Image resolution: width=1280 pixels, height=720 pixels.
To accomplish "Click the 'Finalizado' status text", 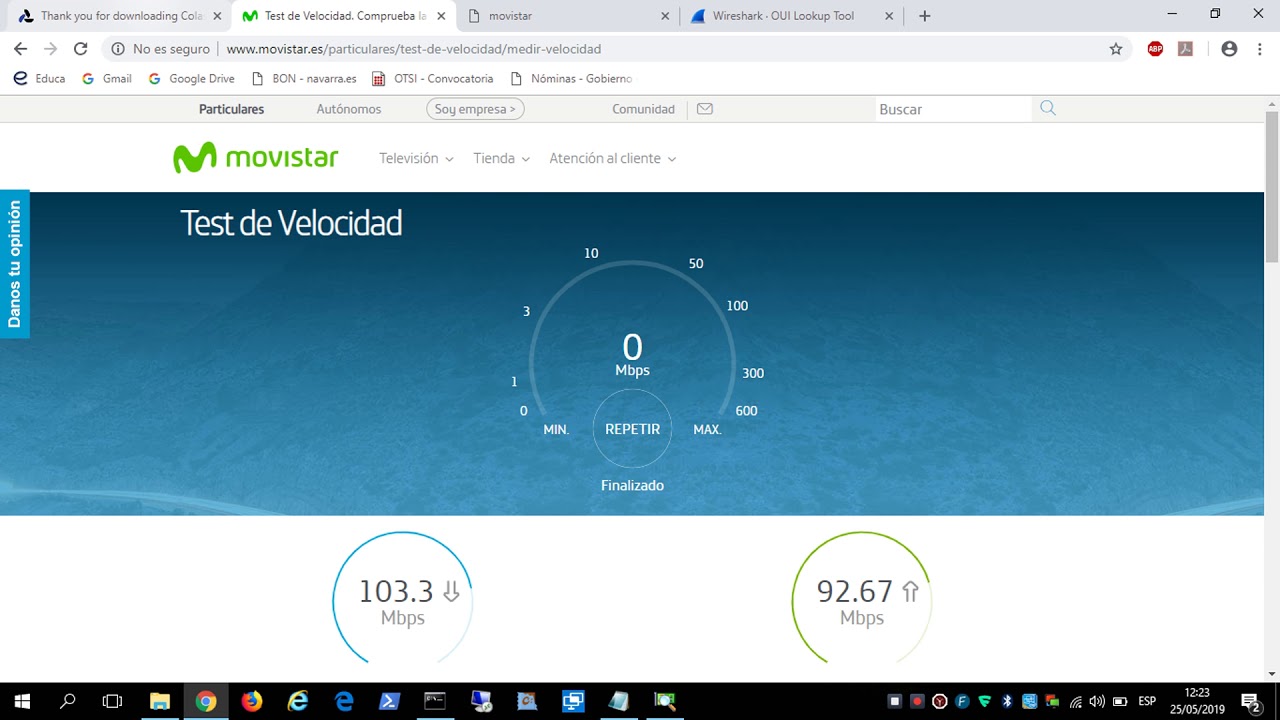I will click(632, 485).
